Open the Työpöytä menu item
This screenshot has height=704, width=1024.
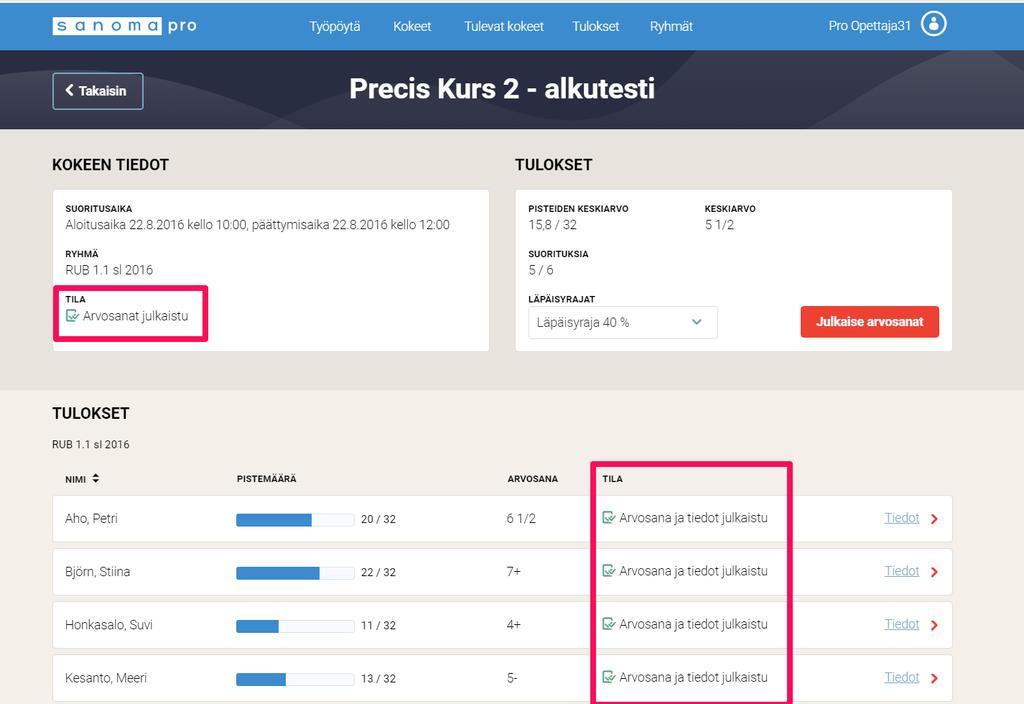coord(334,26)
